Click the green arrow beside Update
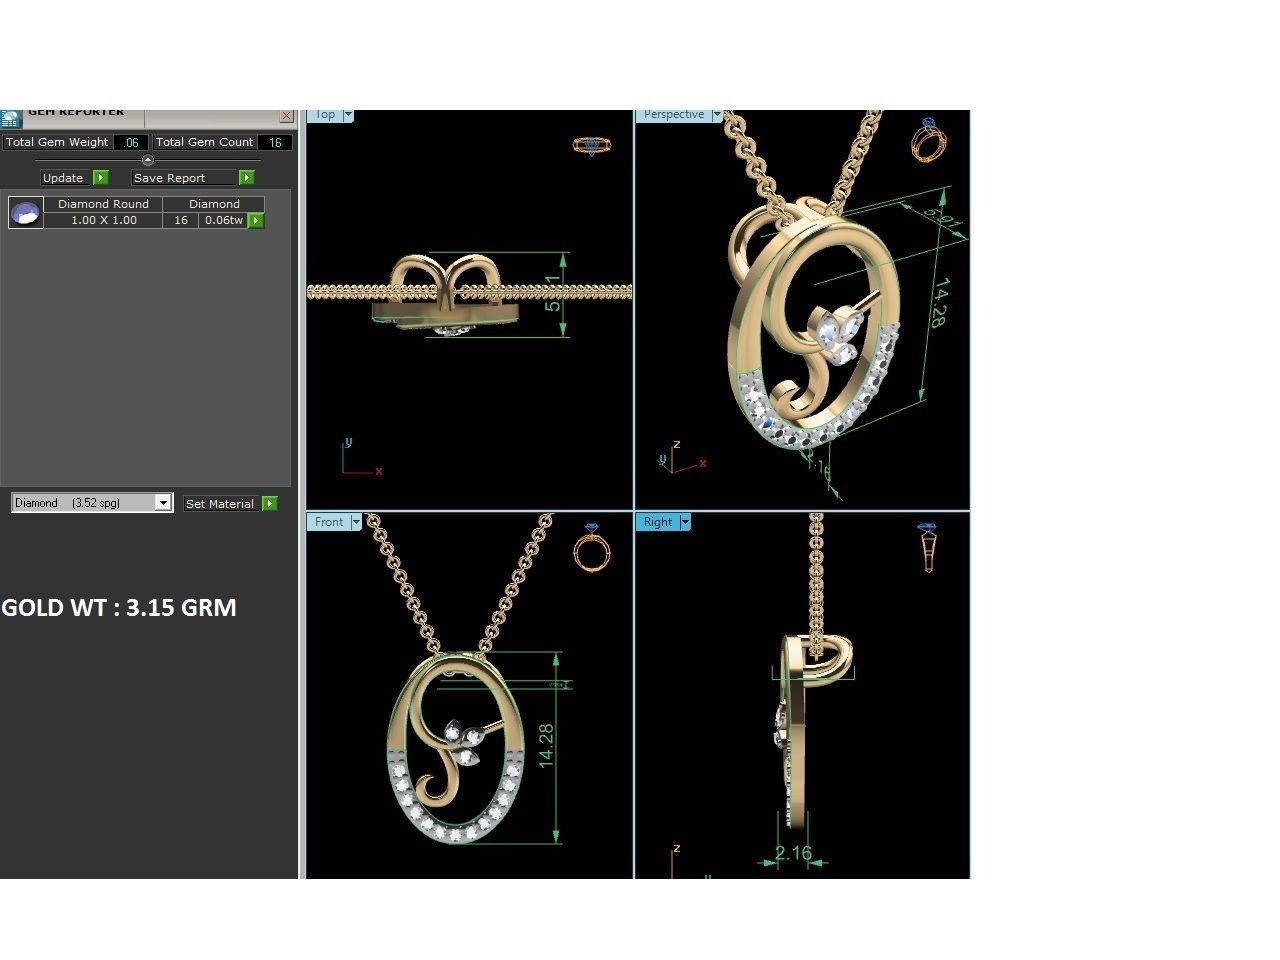 pyautogui.click(x=100, y=177)
